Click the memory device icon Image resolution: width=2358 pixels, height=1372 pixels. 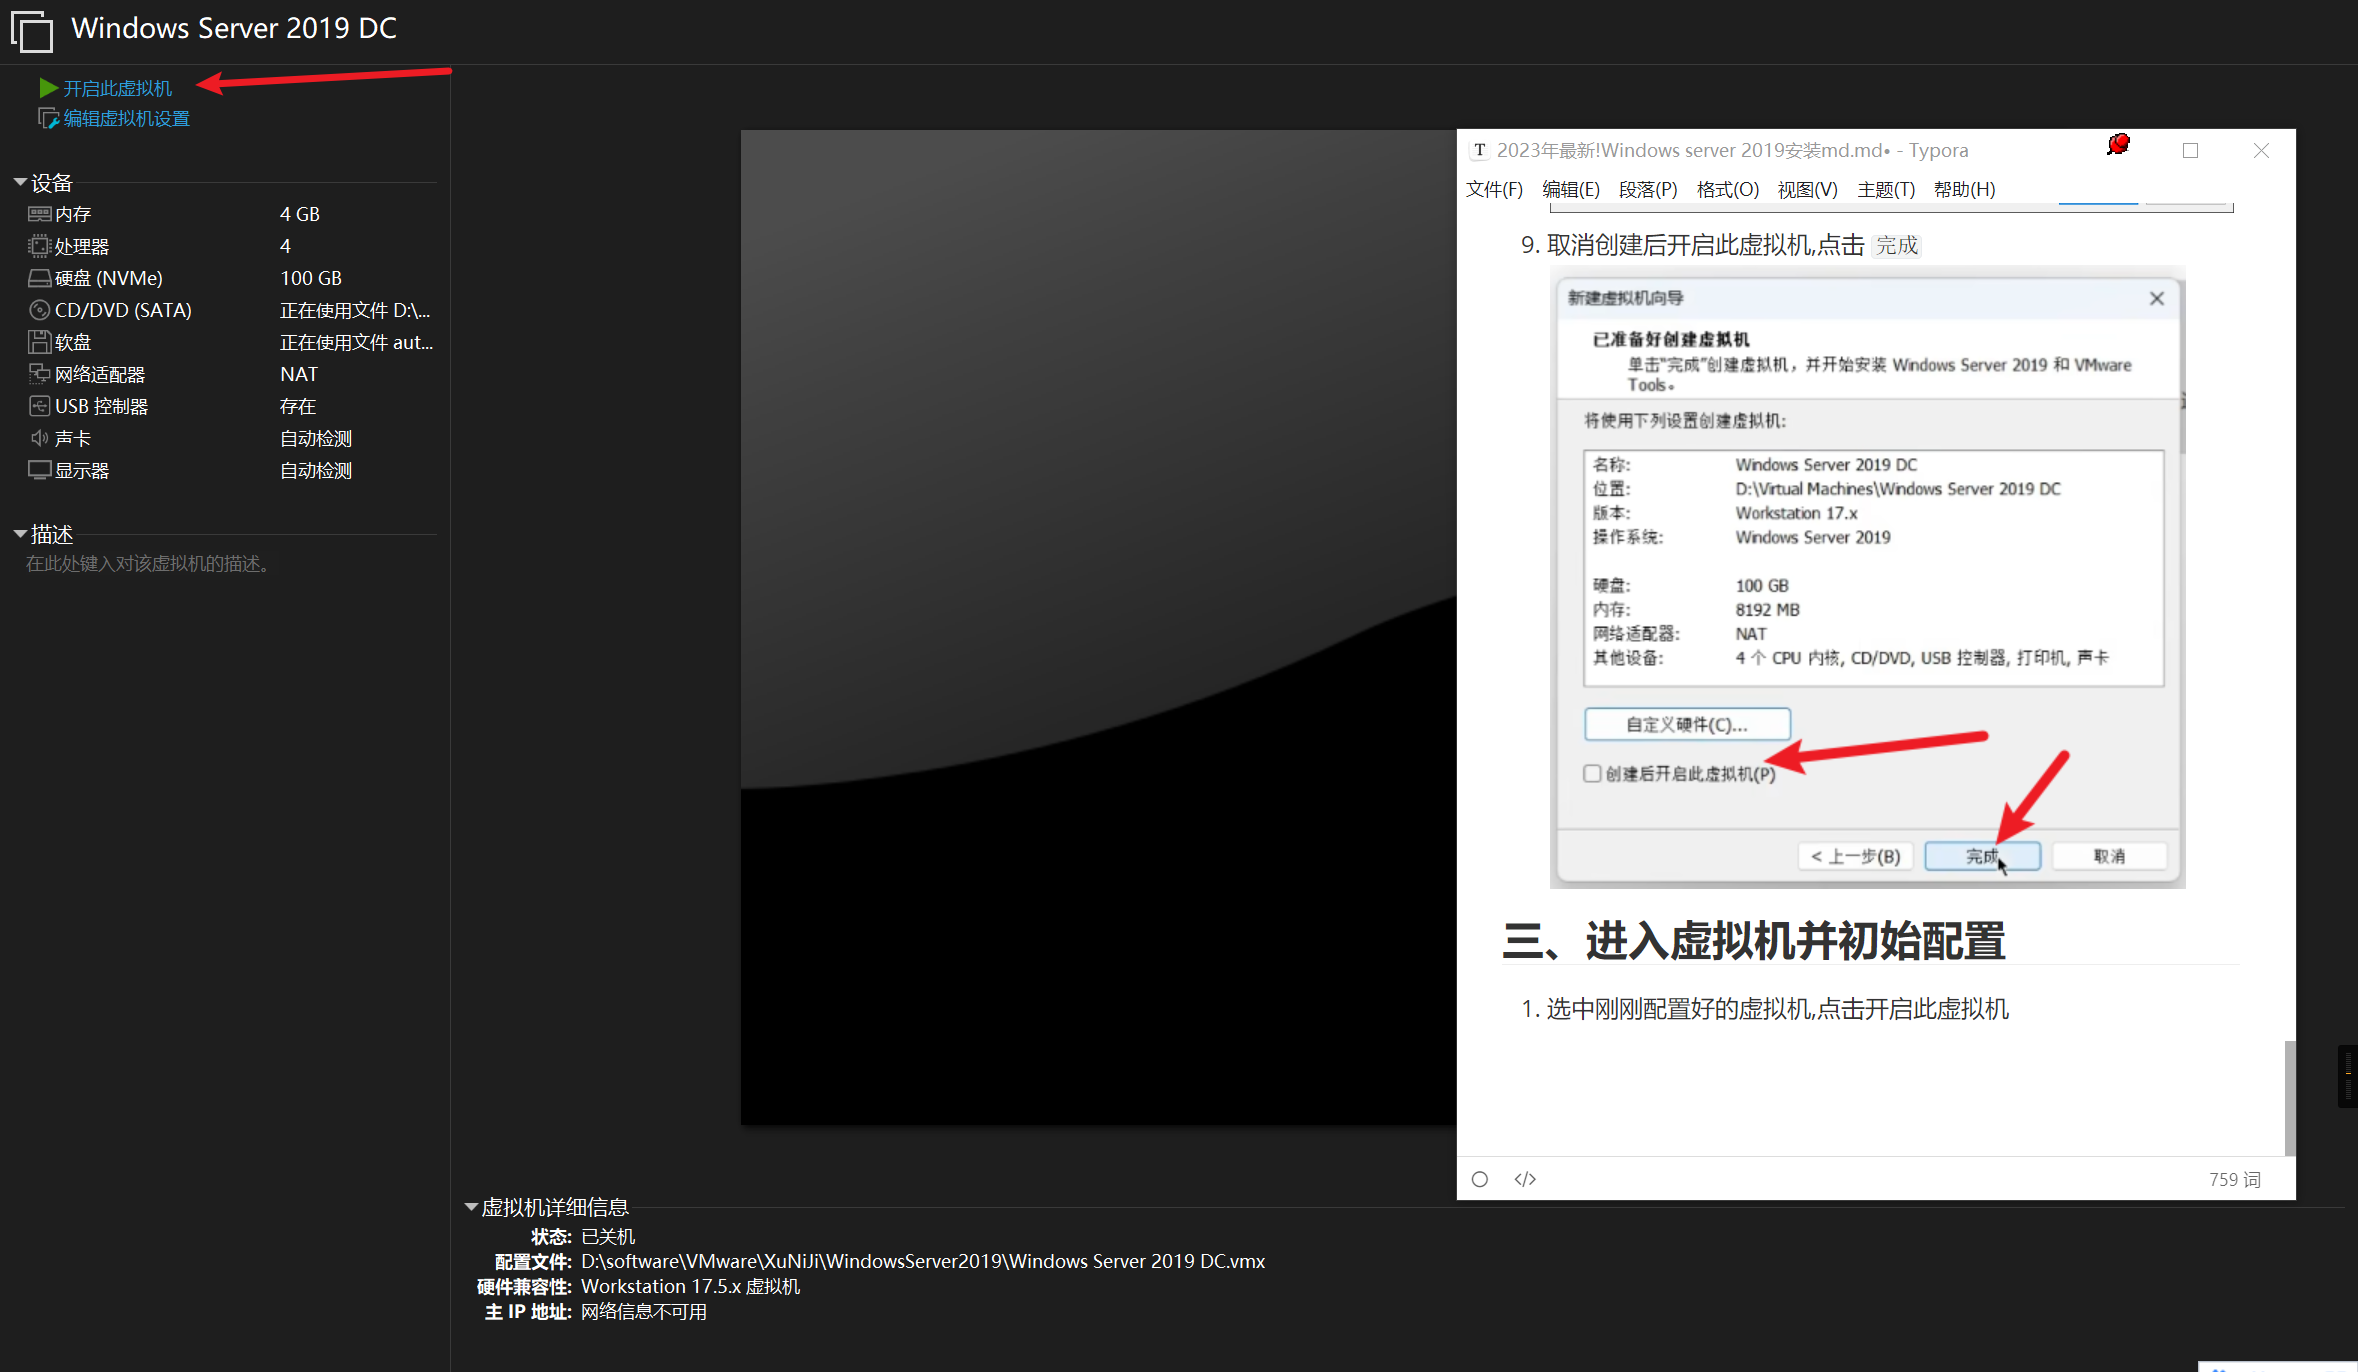coord(39,214)
